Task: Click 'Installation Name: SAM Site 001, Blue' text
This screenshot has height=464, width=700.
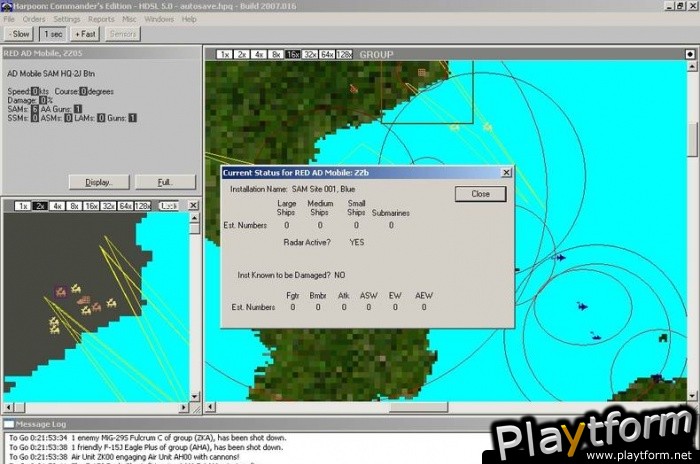Action: tap(292, 189)
